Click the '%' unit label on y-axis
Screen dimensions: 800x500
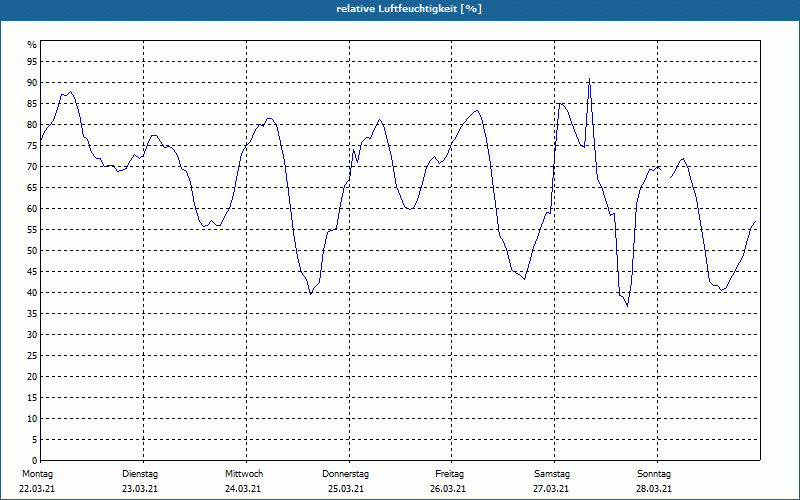pos(32,45)
